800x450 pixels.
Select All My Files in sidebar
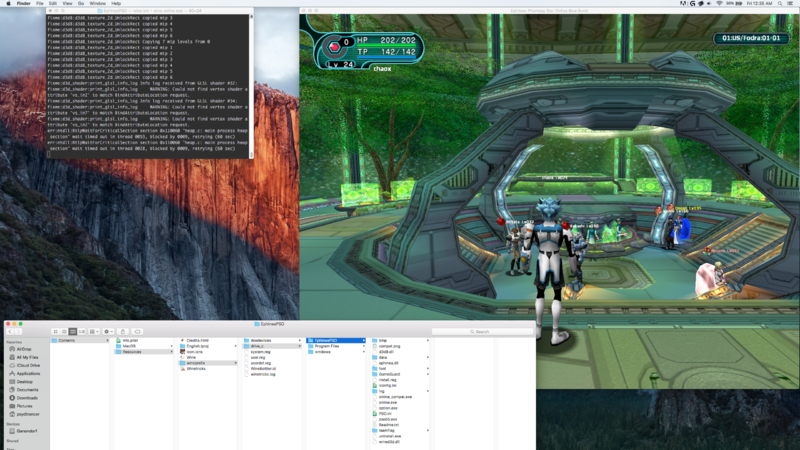coord(27,357)
